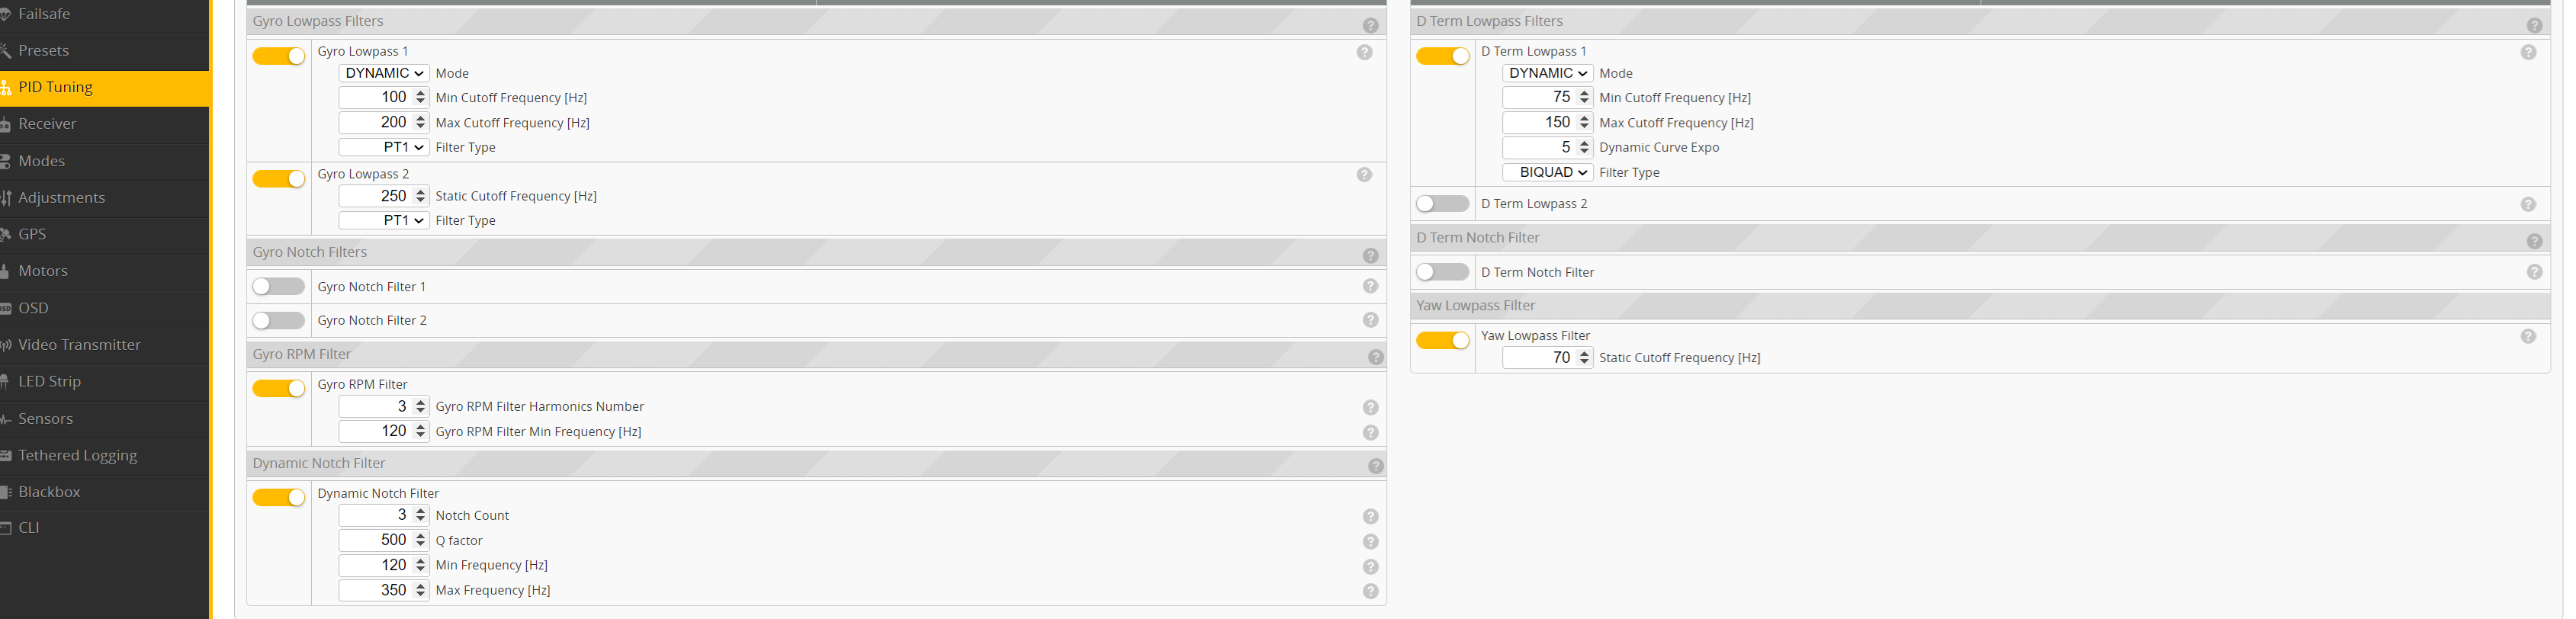Open Gyro Lowpass 1 Mode dropdown

click(384, 73)
